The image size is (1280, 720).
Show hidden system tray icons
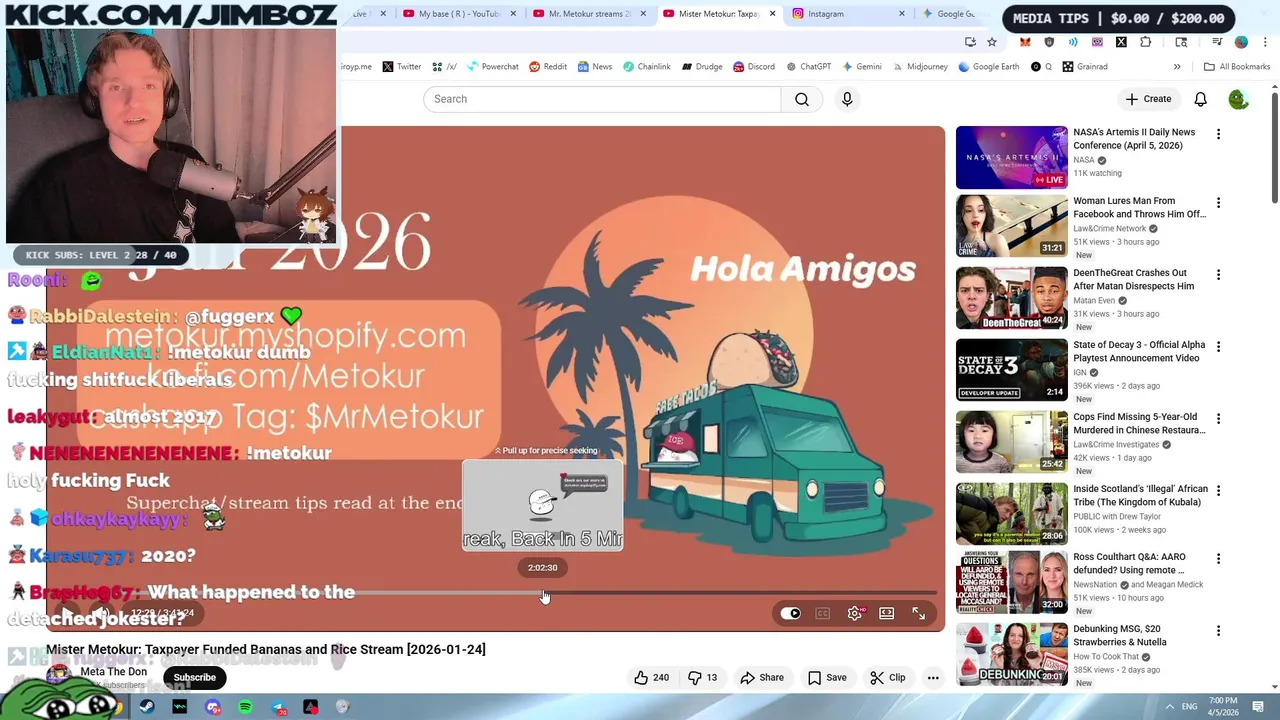1170,707
